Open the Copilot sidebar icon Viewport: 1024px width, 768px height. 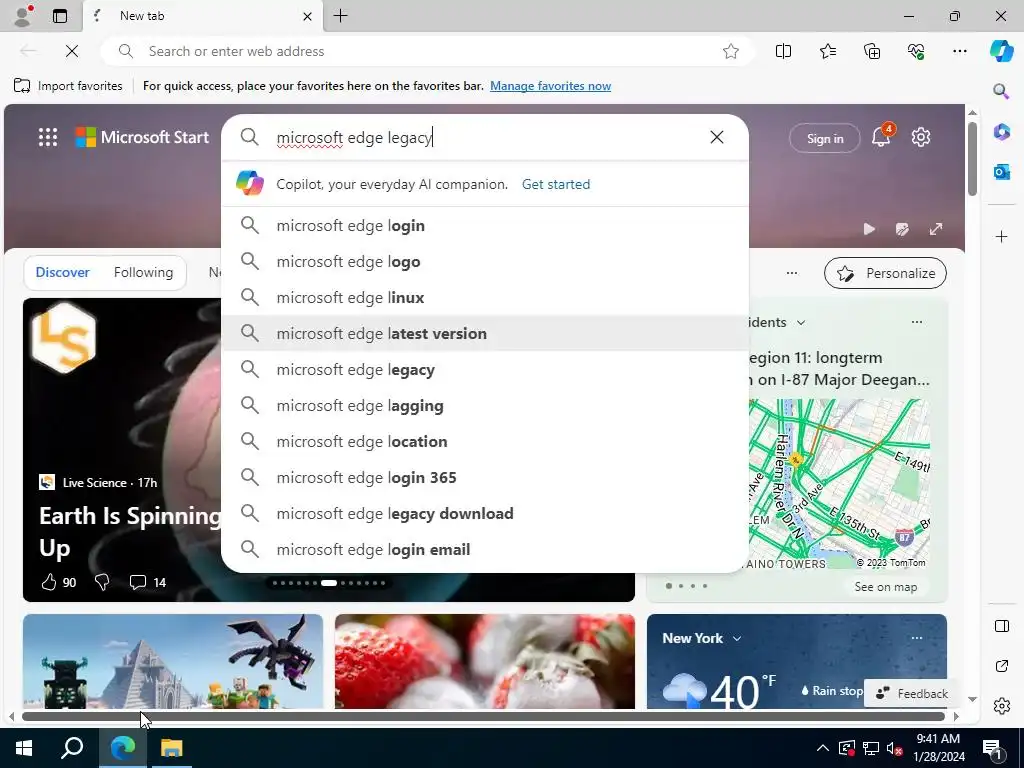click(1001, 51)
